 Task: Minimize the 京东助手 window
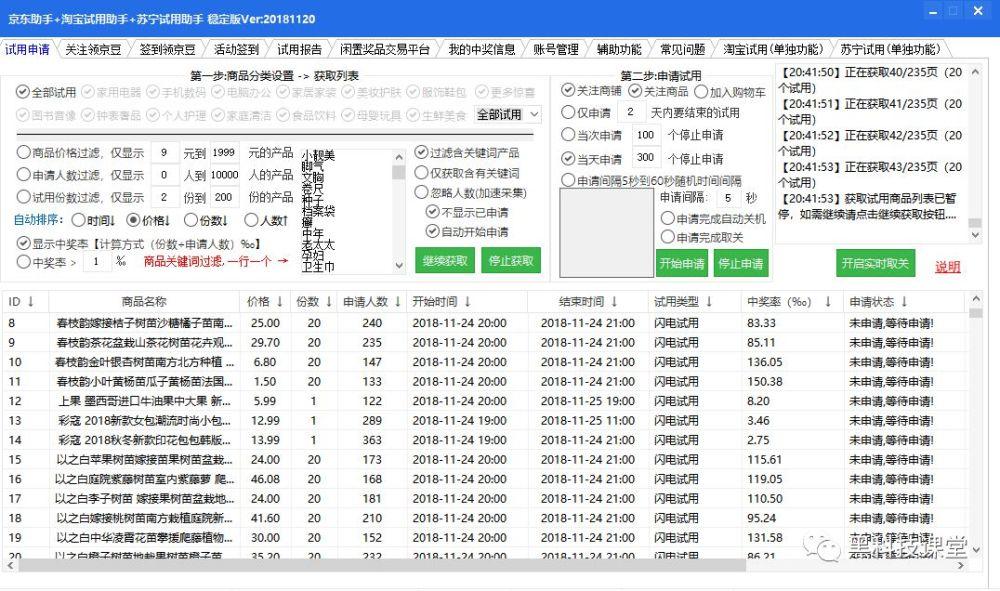[933, 11]
